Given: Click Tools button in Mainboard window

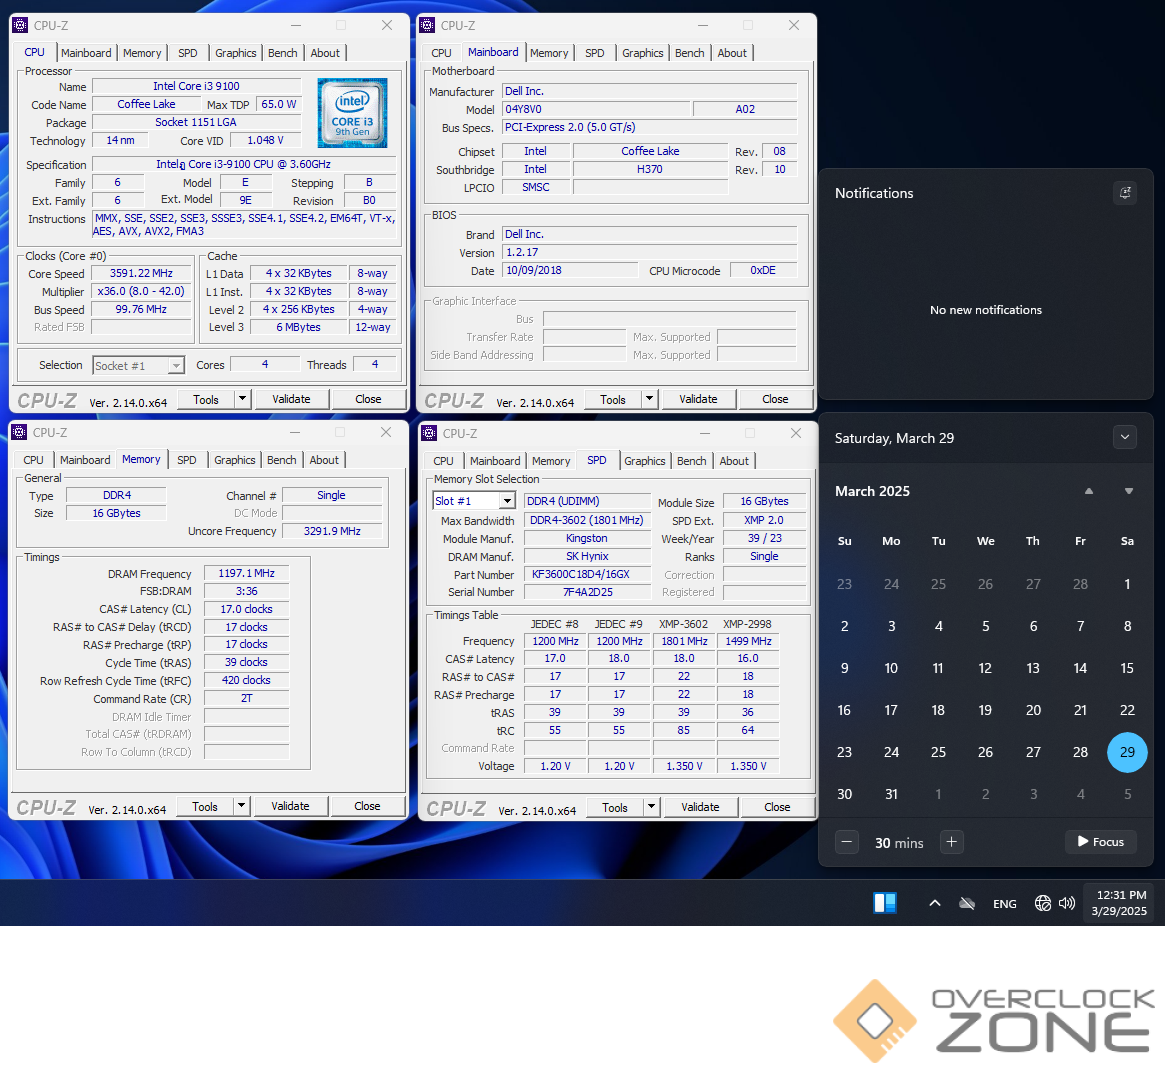Looking at the screenshot, I should (612, 399).
